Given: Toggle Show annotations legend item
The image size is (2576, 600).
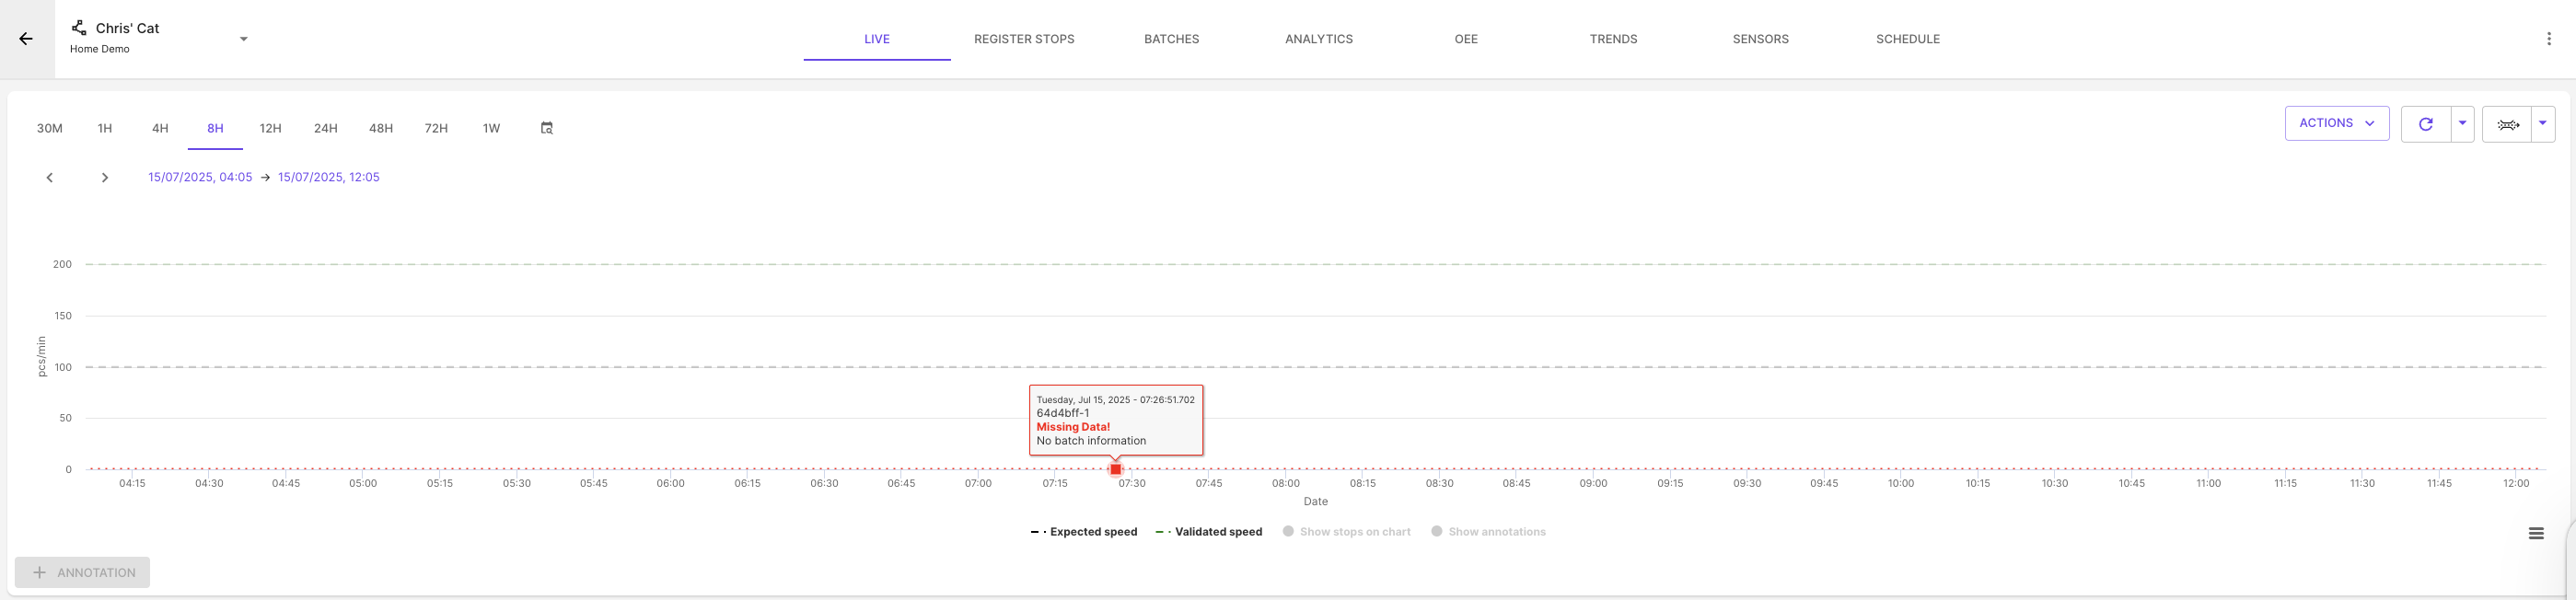Looking at the screenshot, I should click(x=1488, y=532).
